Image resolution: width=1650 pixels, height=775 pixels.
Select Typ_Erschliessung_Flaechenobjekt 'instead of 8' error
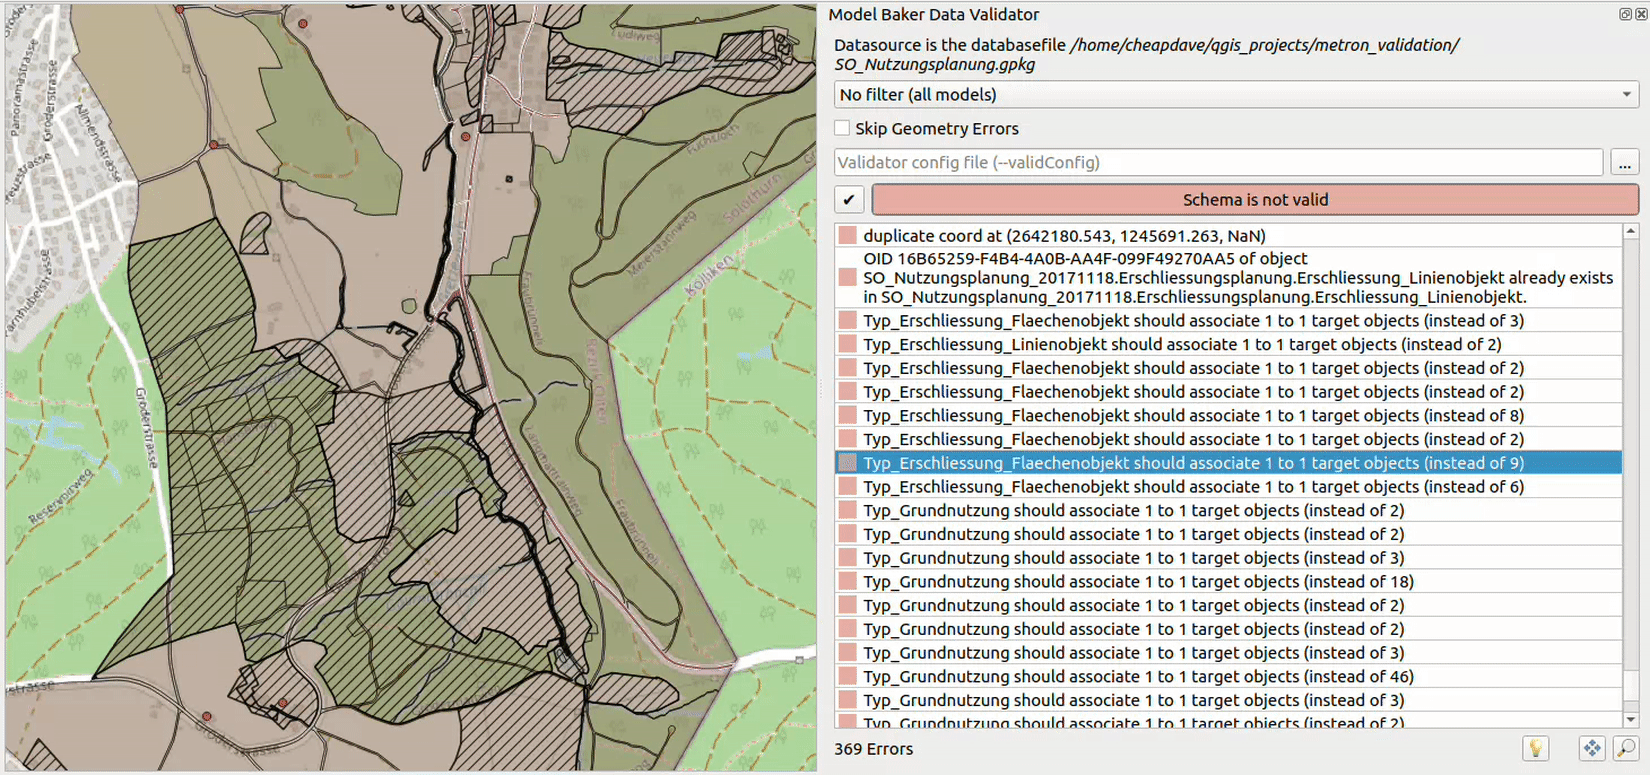tap(1193, 416)
